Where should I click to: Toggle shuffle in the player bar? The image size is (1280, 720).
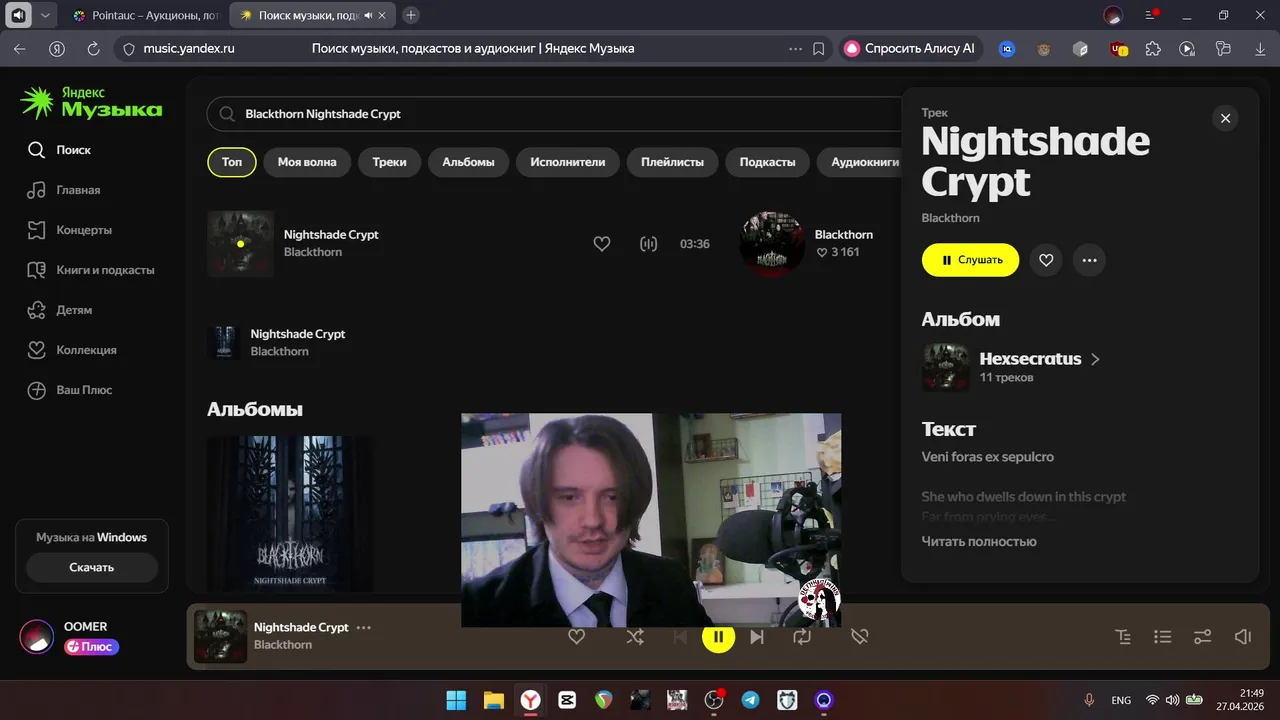click(x=635, y=636)
